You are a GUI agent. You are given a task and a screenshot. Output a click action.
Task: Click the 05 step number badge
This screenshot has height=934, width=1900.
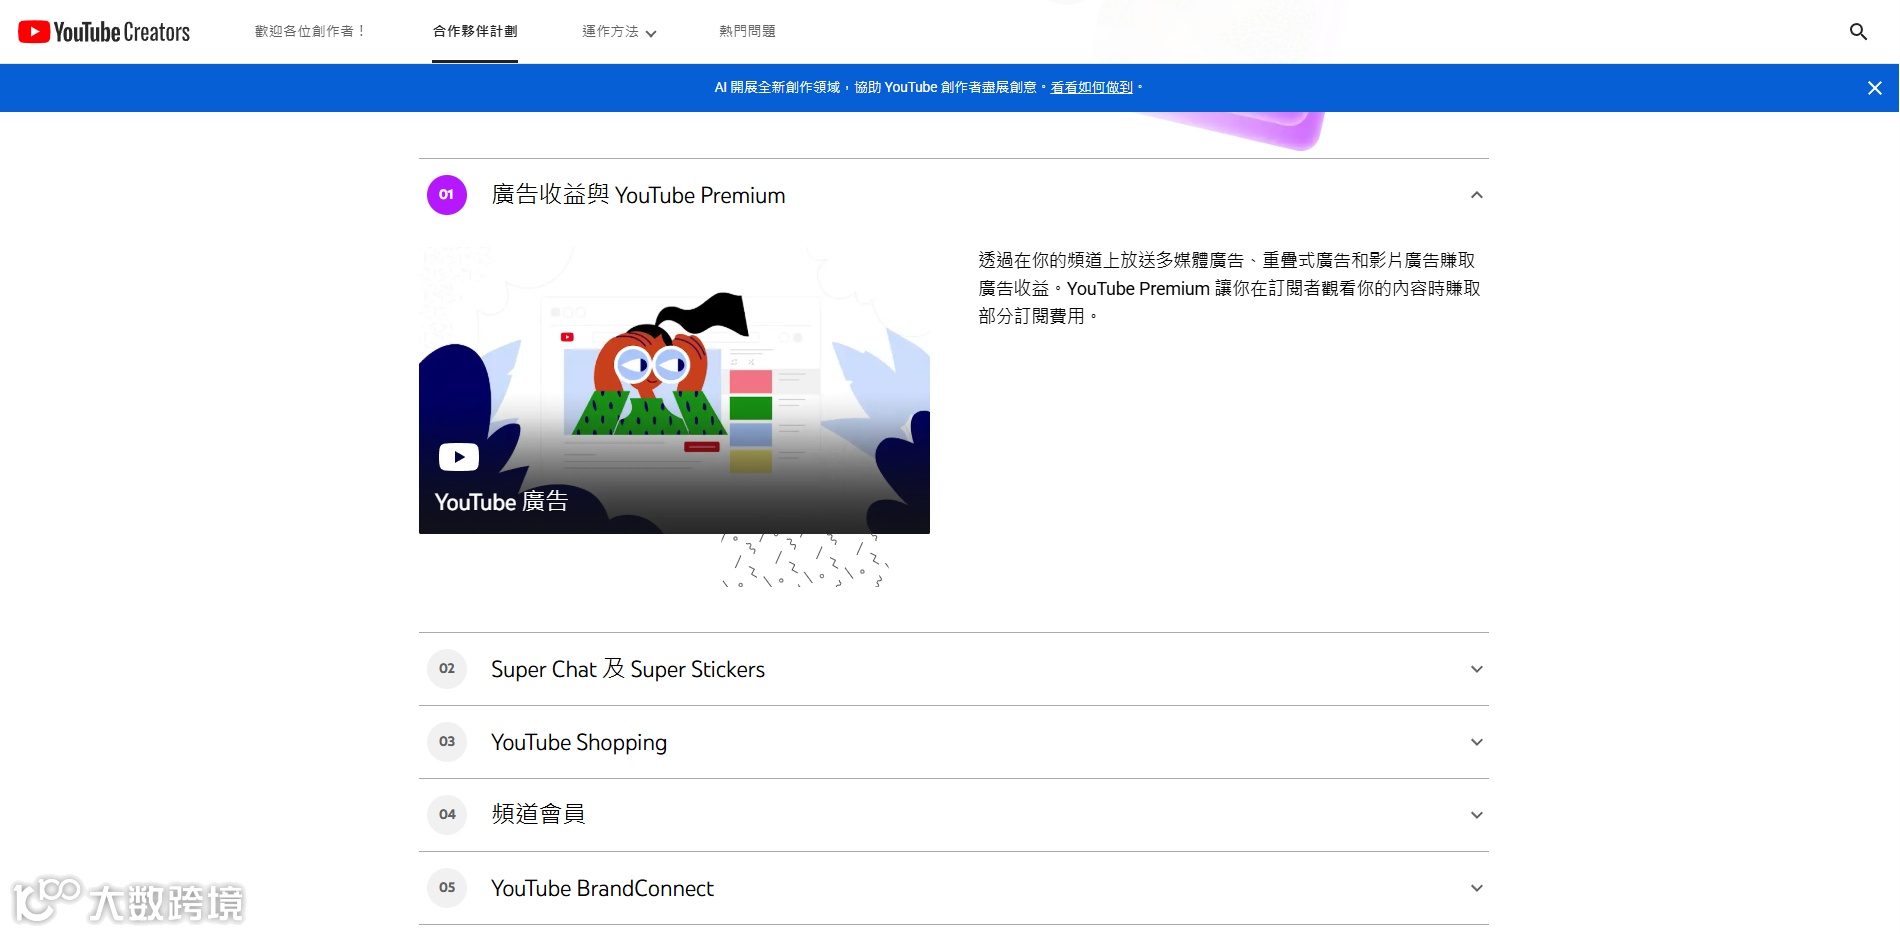[x=447, y=888]
